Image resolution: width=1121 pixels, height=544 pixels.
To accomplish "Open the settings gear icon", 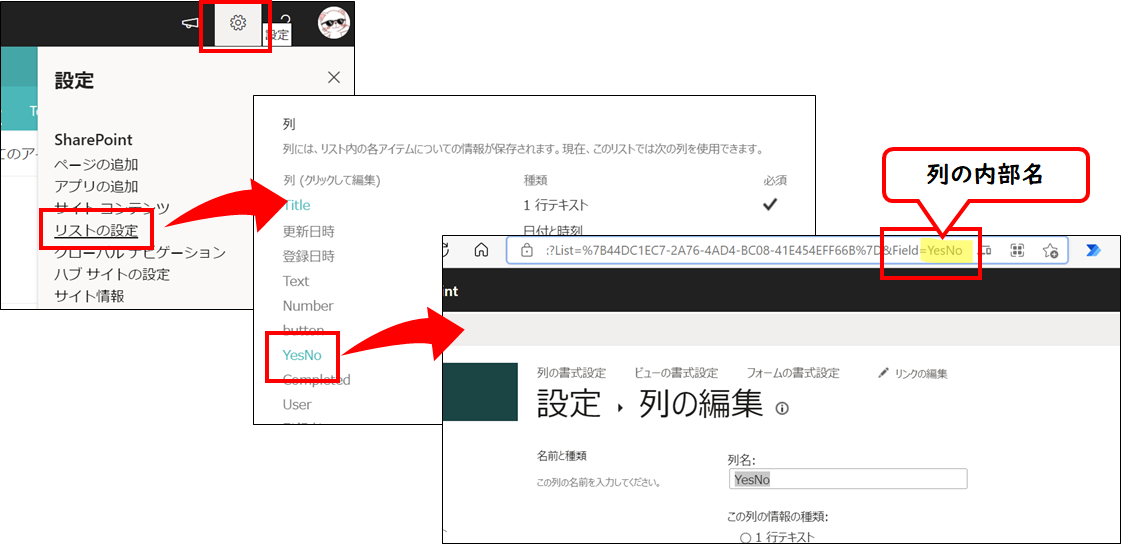I will [x=238, y=24].
